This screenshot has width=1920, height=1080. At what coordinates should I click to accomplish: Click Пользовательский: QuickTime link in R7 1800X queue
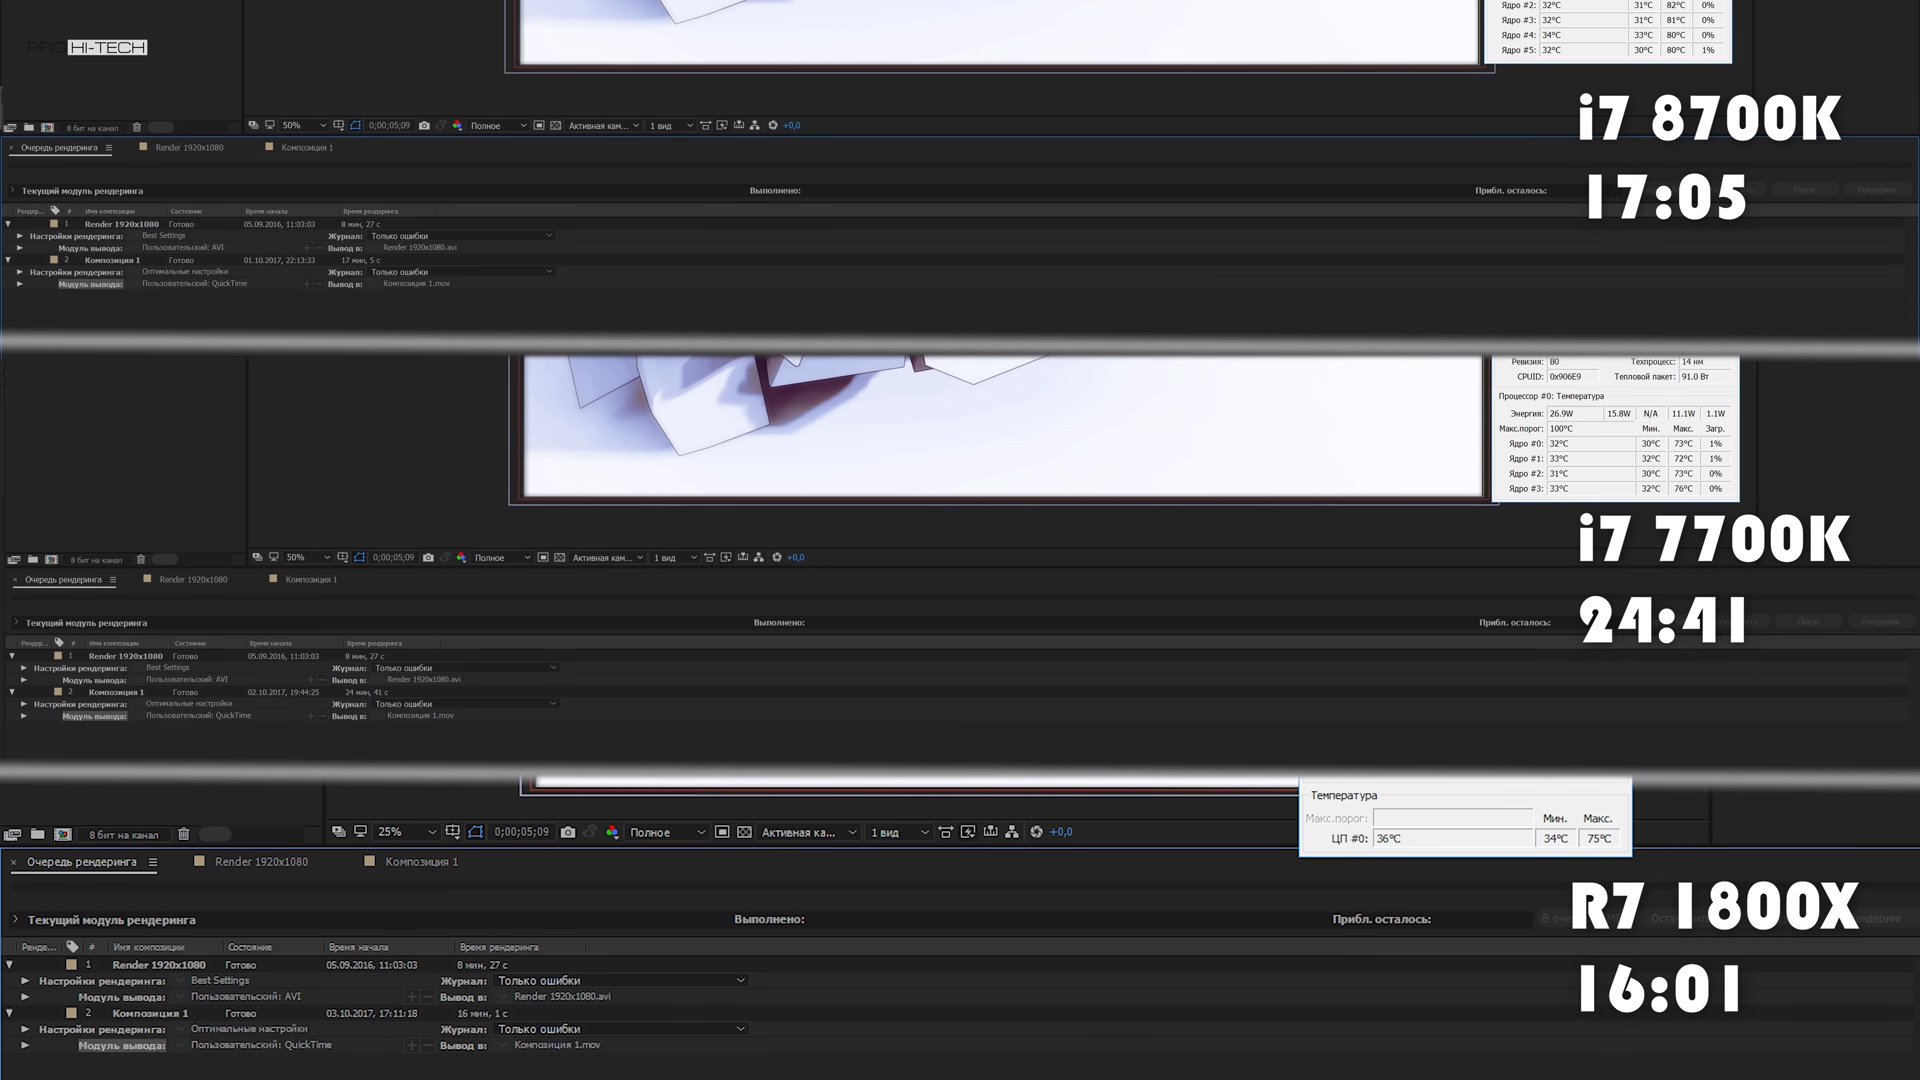tap(261, 1045)
